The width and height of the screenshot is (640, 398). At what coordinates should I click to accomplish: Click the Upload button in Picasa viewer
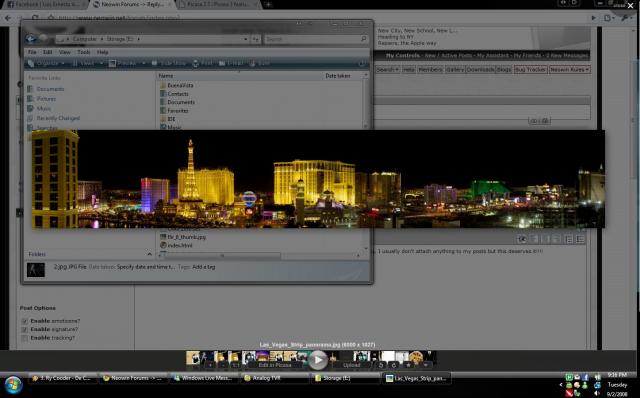(x=351, y=365)
